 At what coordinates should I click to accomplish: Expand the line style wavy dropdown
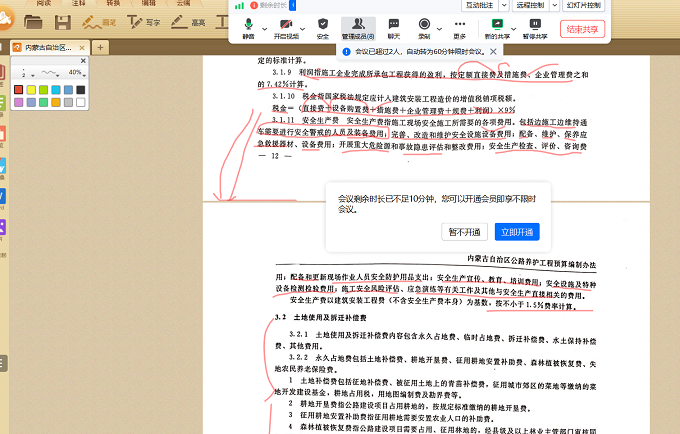[x=52, y=73]
